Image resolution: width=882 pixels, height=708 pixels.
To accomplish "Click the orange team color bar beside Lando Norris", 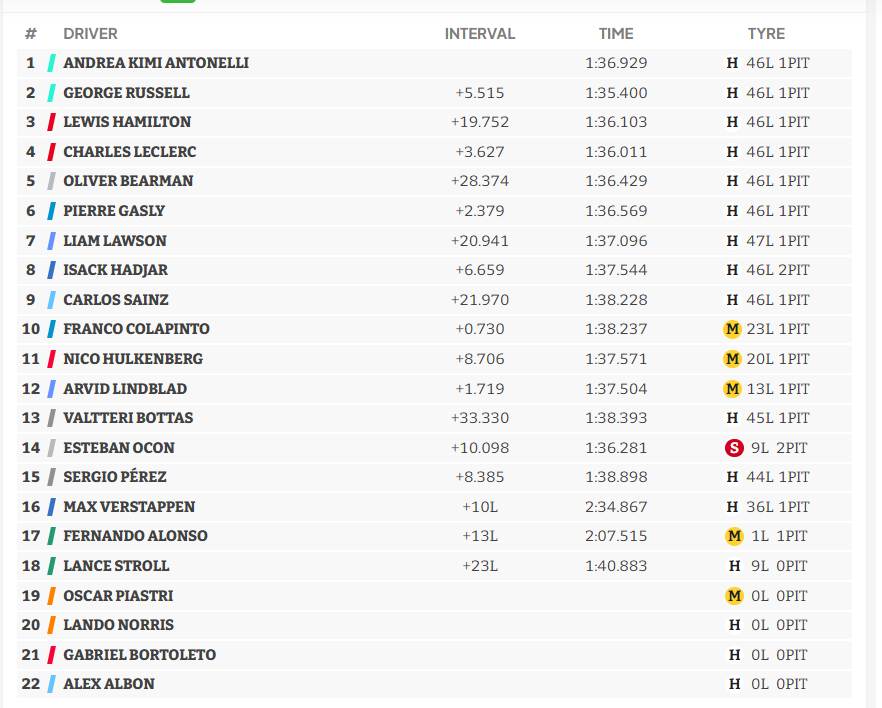I will pos(51,625).
